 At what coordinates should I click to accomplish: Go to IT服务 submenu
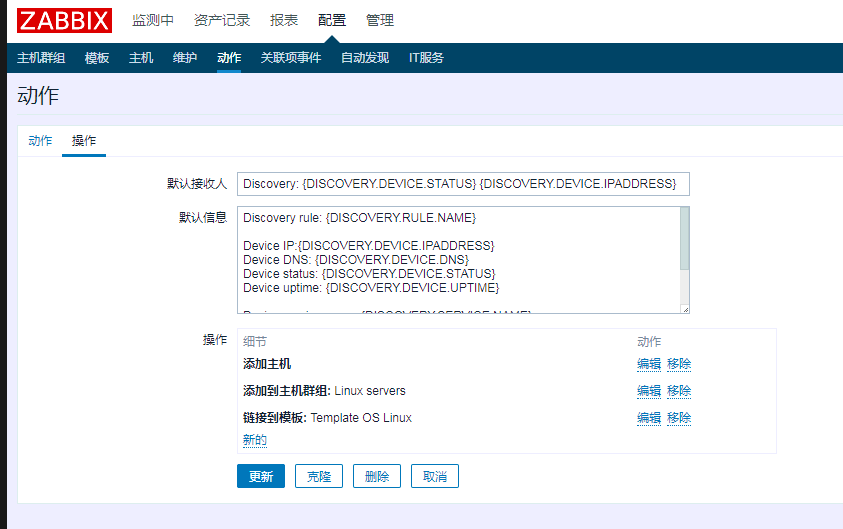point(426,58)
